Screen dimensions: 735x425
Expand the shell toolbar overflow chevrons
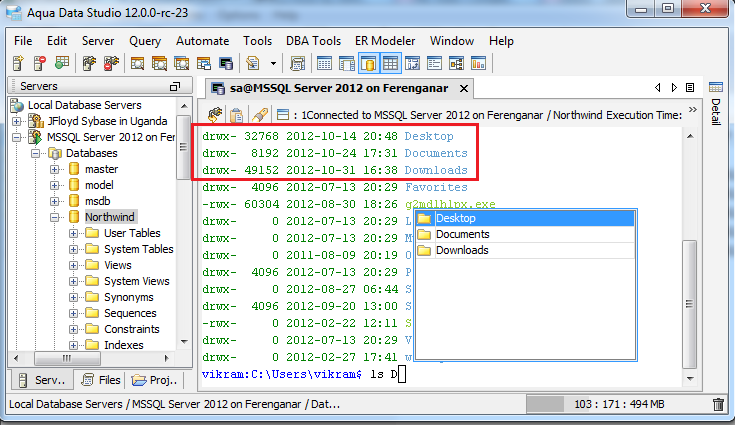693,110
